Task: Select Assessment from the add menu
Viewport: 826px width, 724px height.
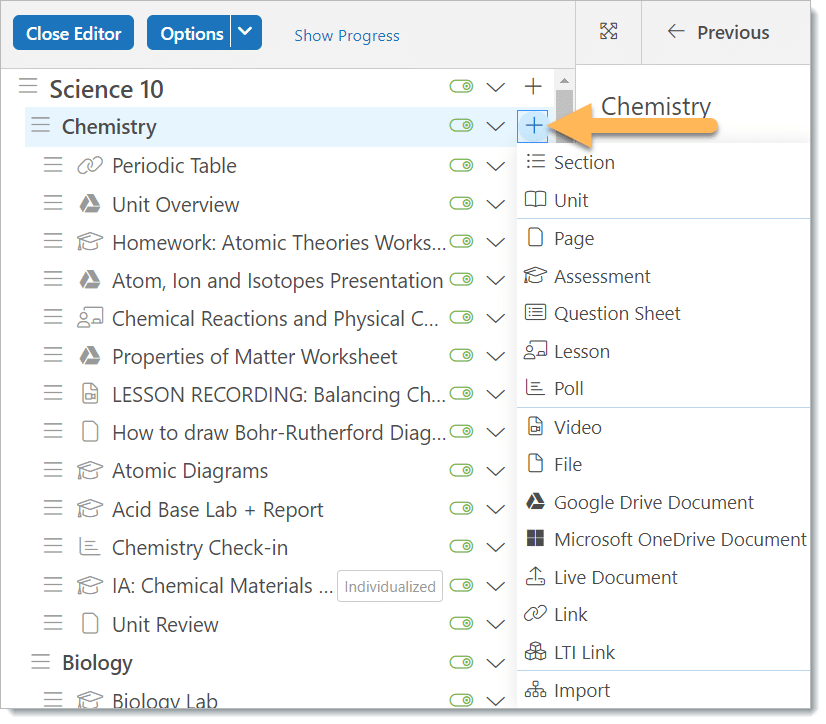Action: coord(602,277)
